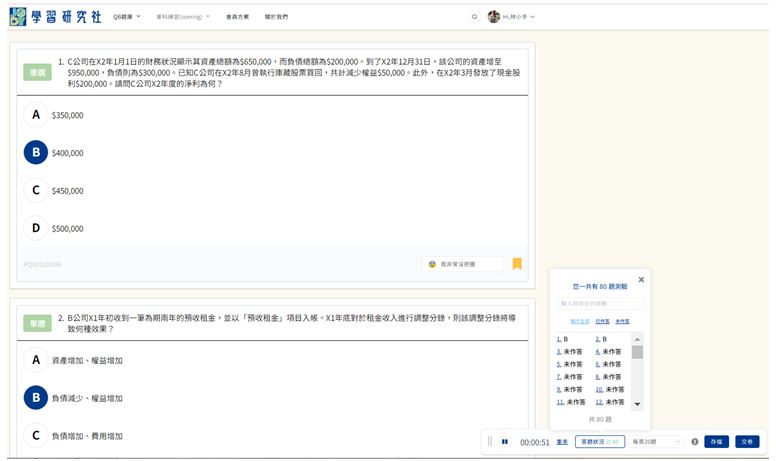Pause the exam timer
This screenshot has height=461, width=776.
[x=505, y=441]
